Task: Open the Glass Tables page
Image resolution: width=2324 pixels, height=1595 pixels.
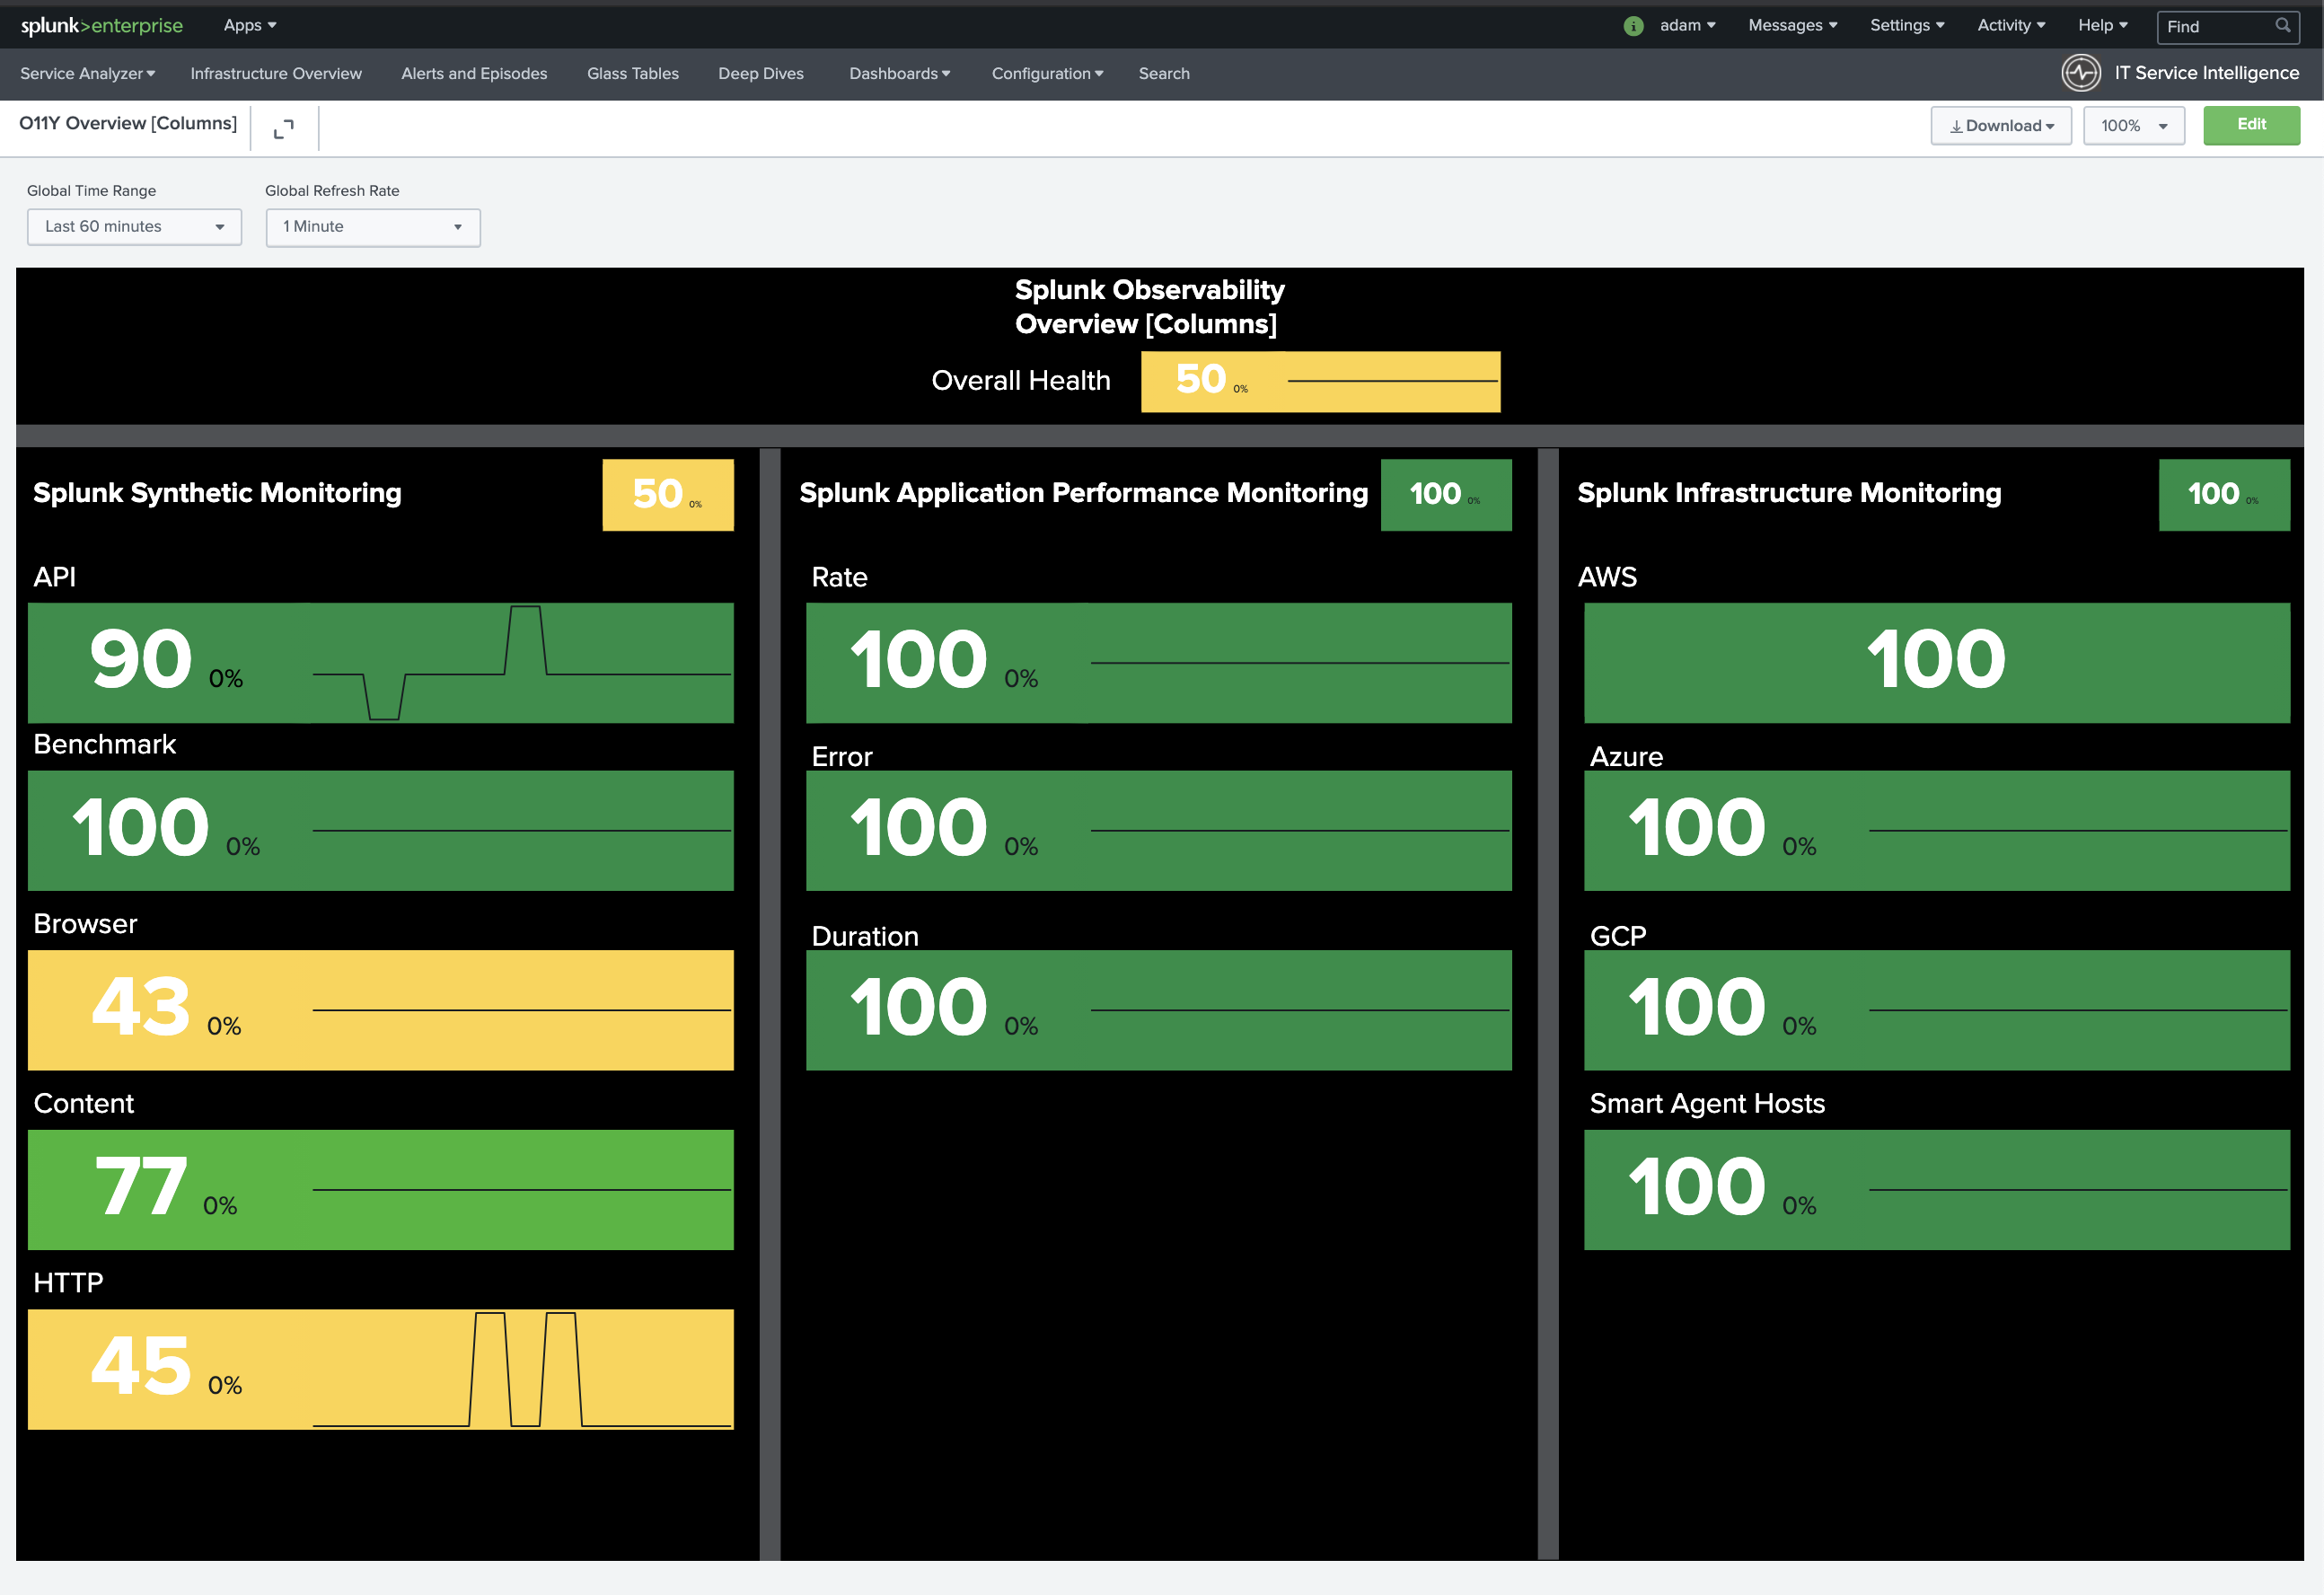Action: pyautogui.click(x=633, y=74)
